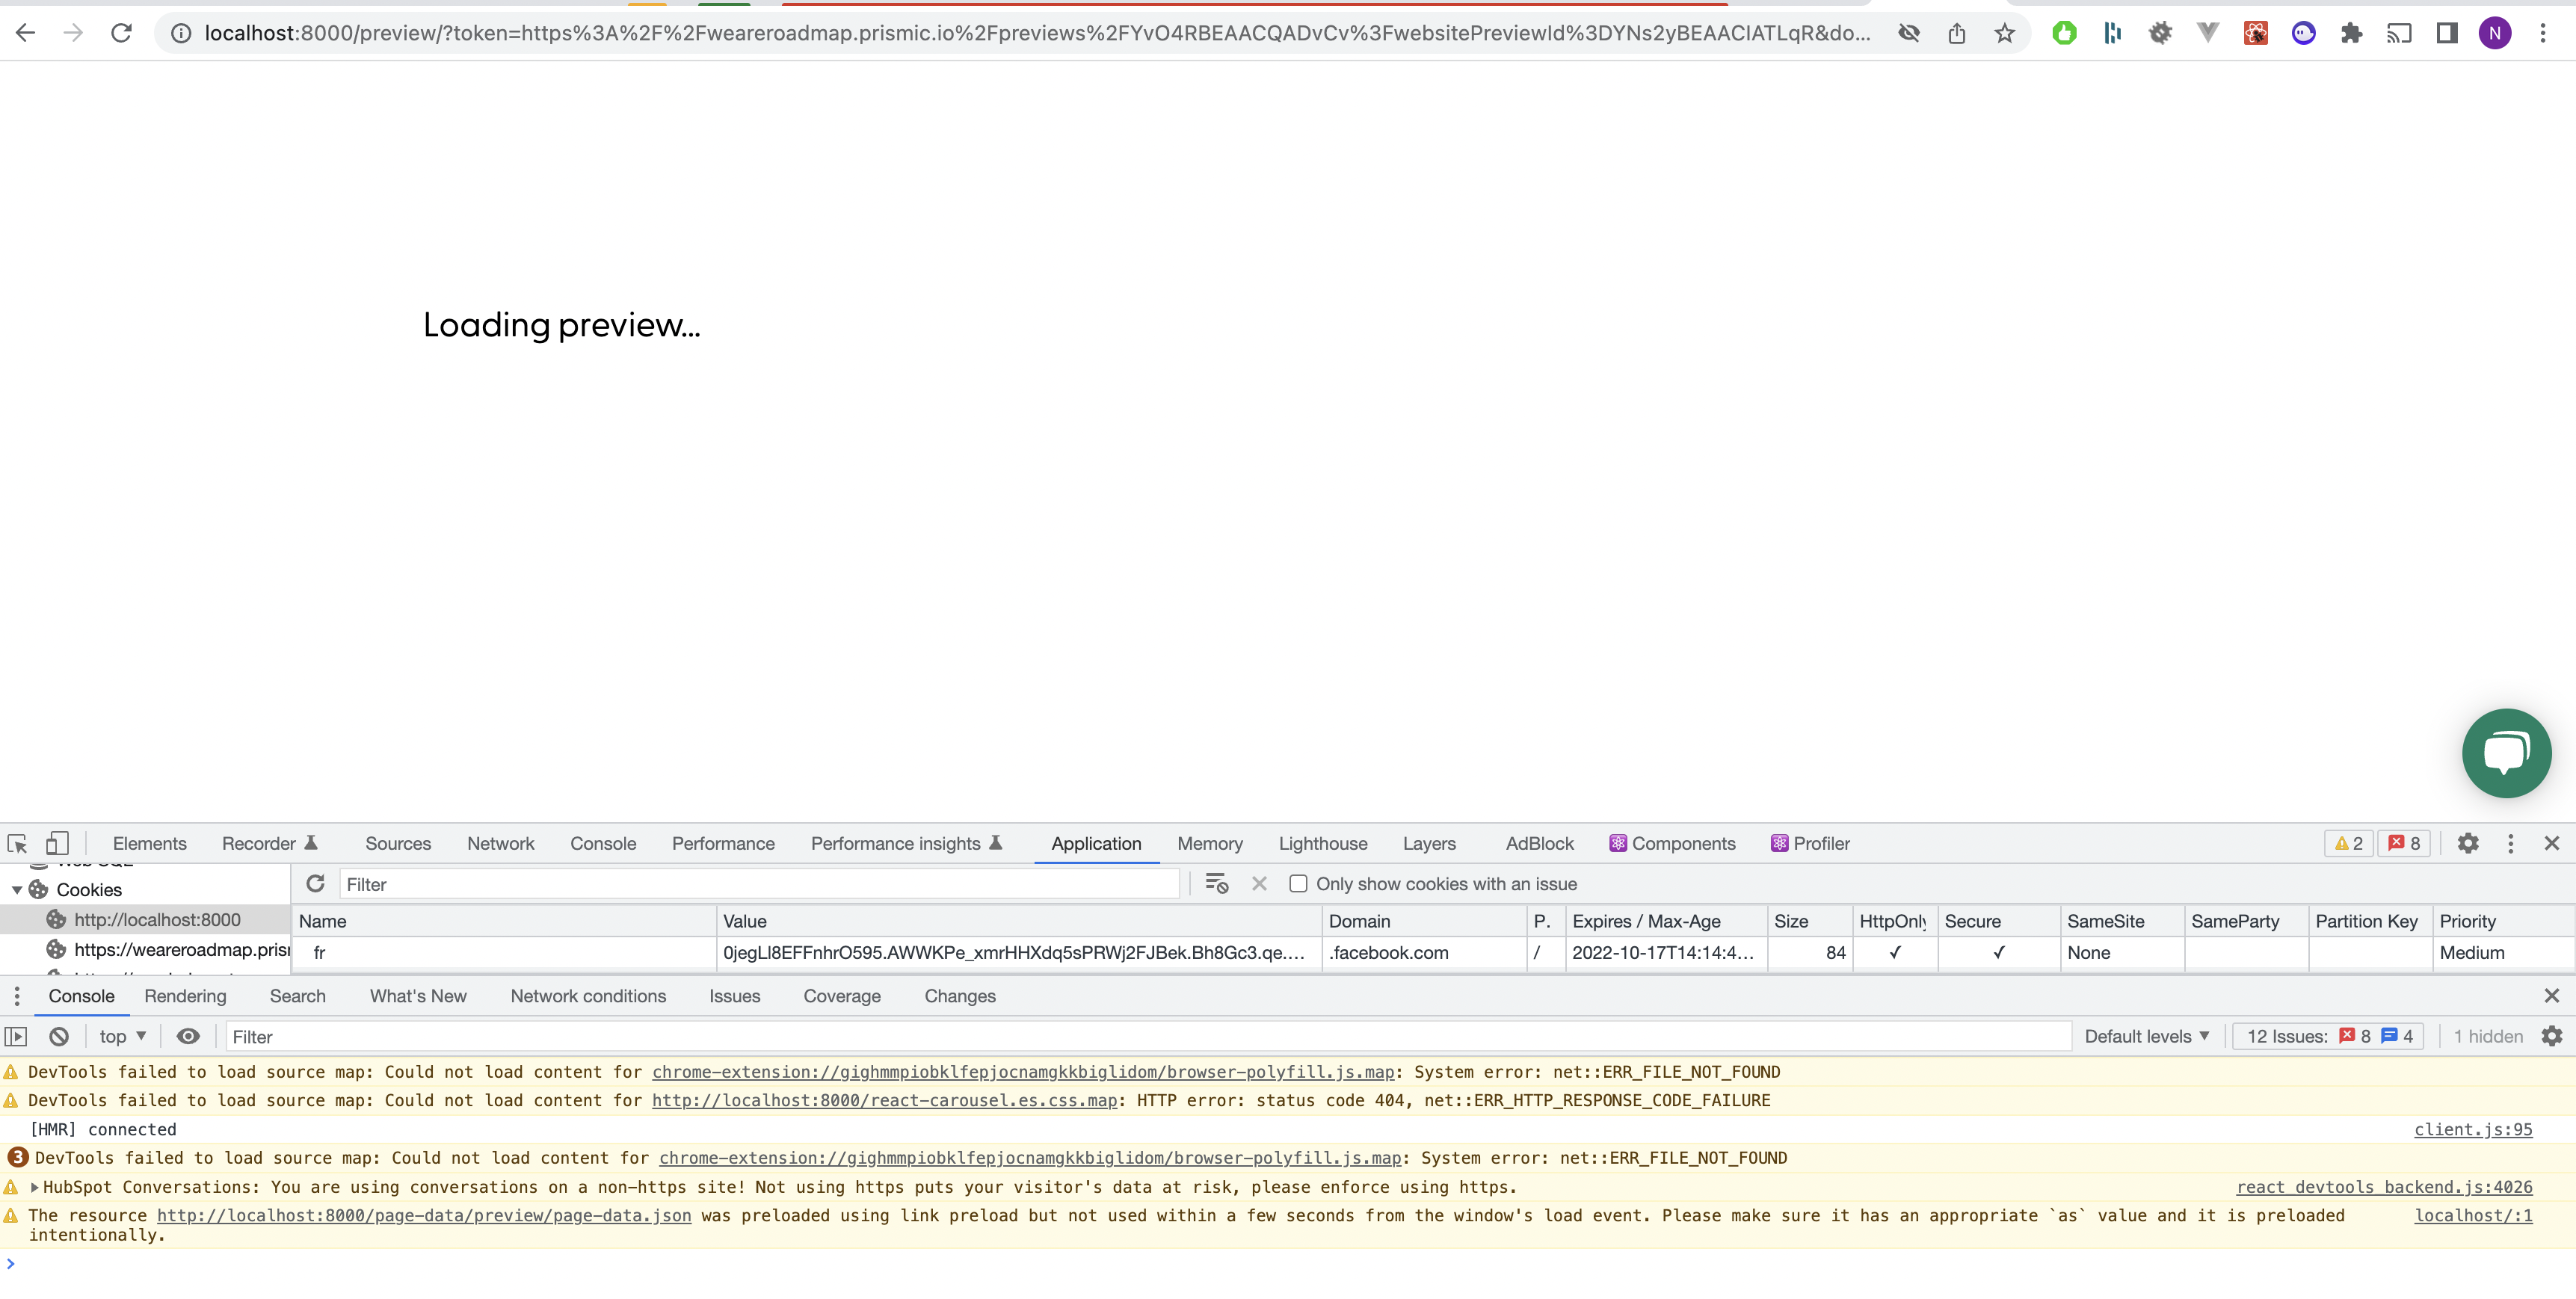Image resolution: width=2576 pixels, height=1299 pixels.
Task: Refresh the cookies list with the reload icon
Action: (314, 884)
